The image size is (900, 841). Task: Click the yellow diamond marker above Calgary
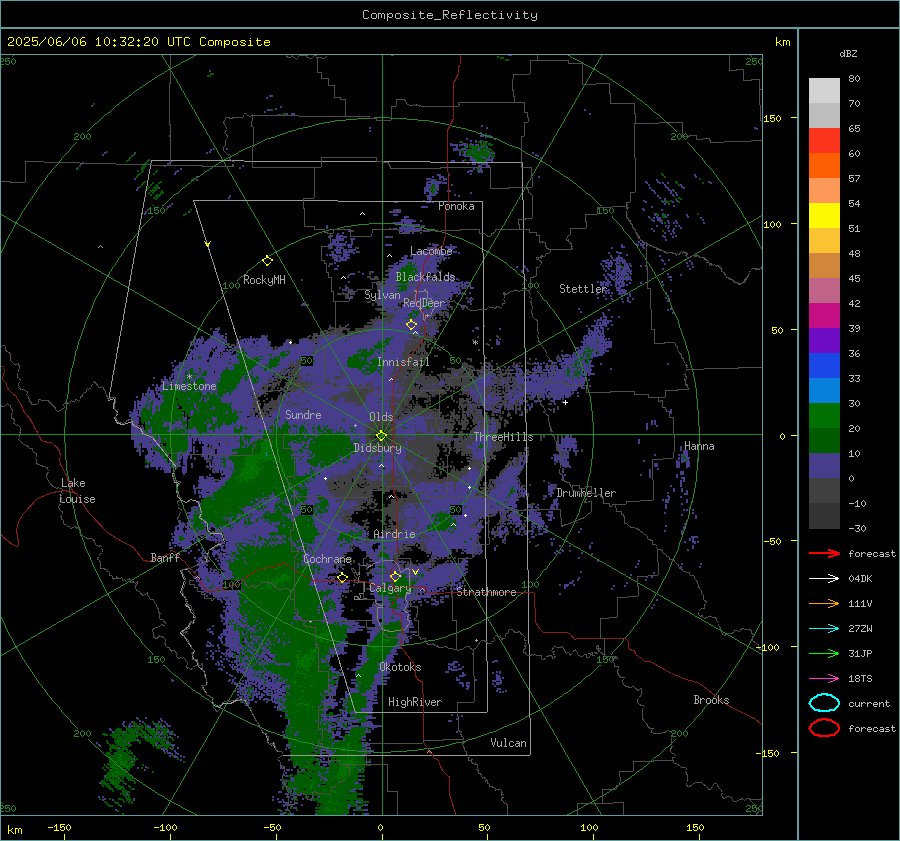pyautogui.click(x=395, y=576)
